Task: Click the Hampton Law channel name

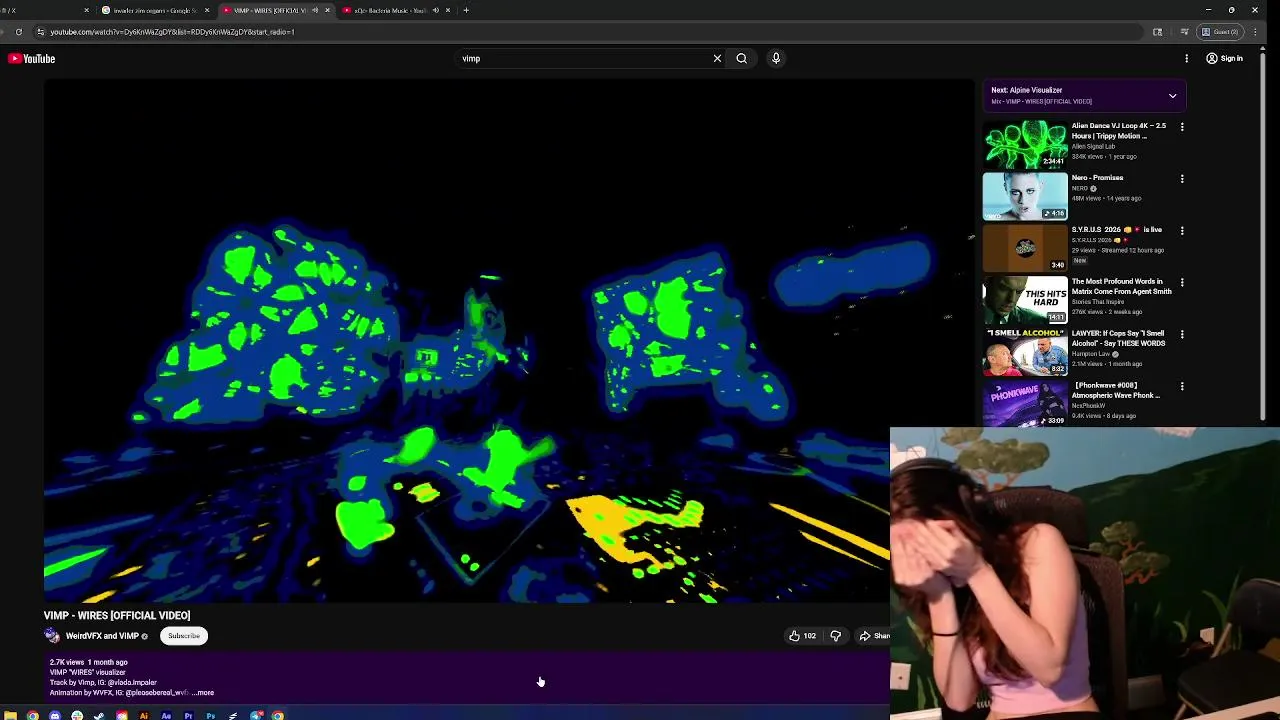Action: 1091,354
